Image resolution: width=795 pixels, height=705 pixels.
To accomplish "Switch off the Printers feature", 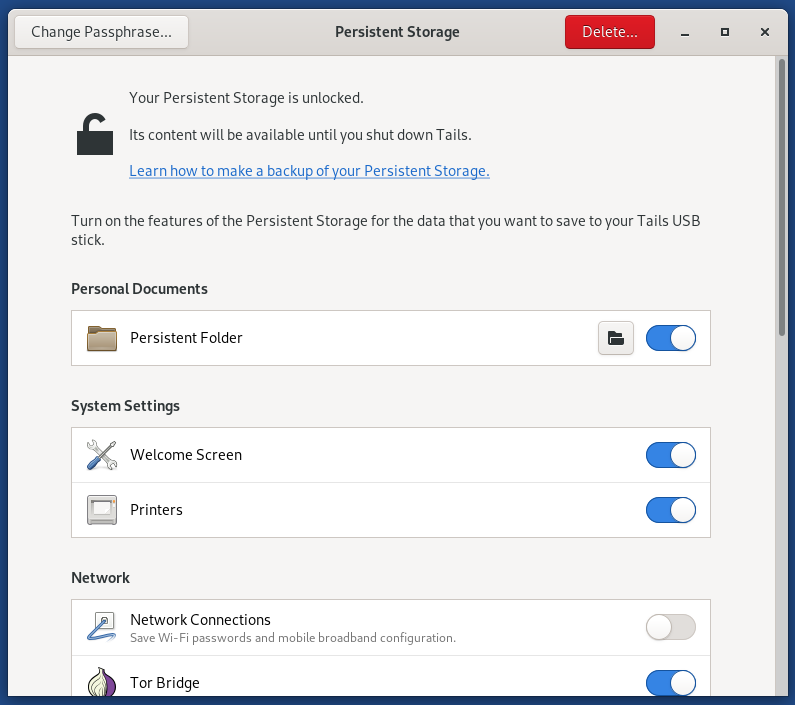I will [671, 510].
